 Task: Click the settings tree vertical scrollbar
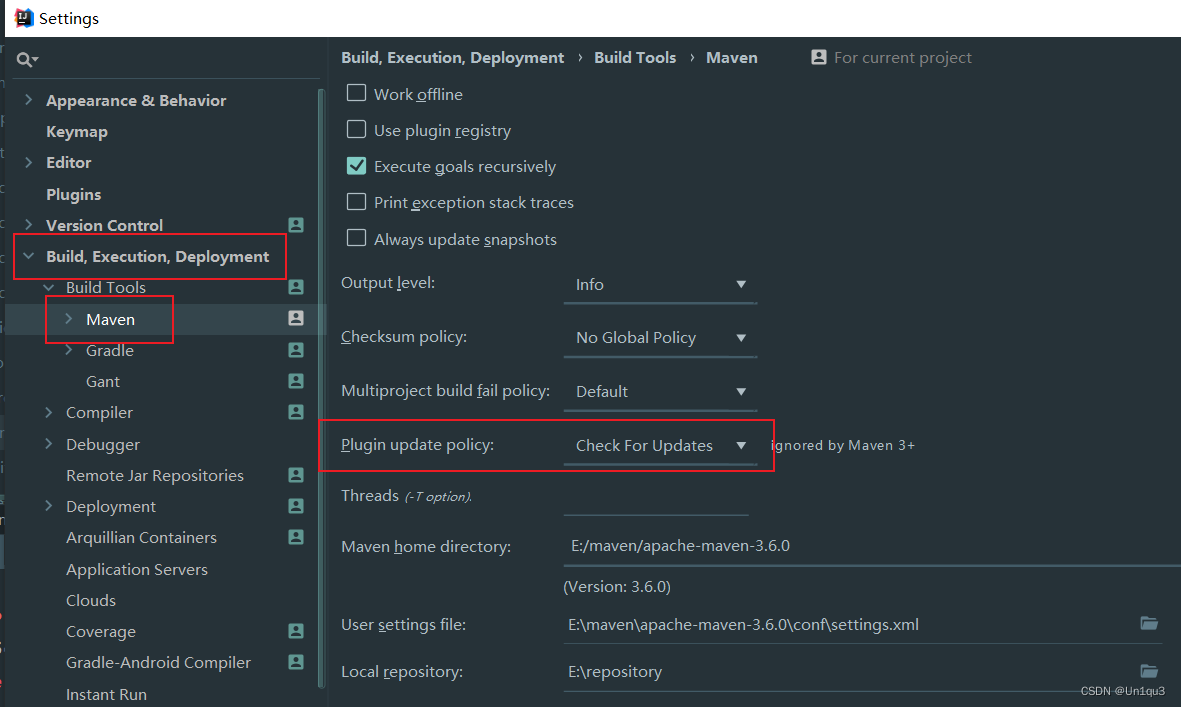pos(322,388)
